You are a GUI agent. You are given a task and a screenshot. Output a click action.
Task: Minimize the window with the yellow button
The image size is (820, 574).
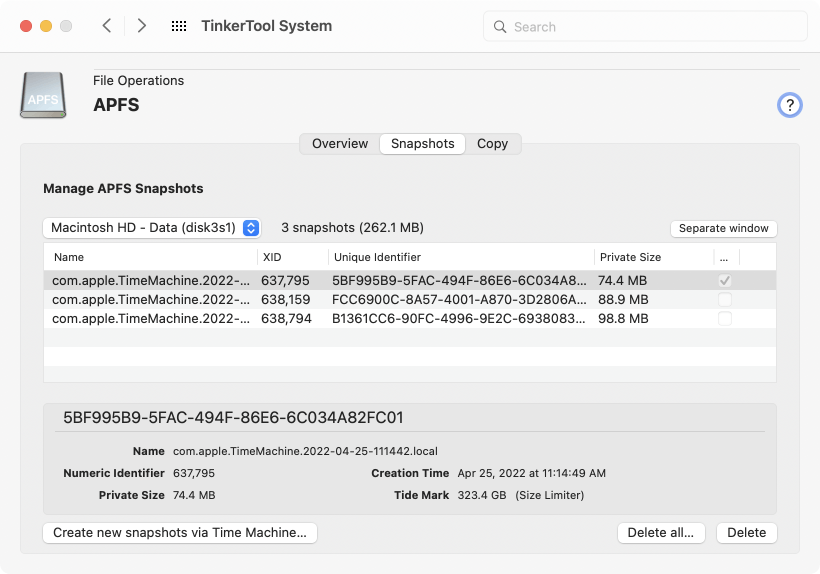click(x=46, y=26)
